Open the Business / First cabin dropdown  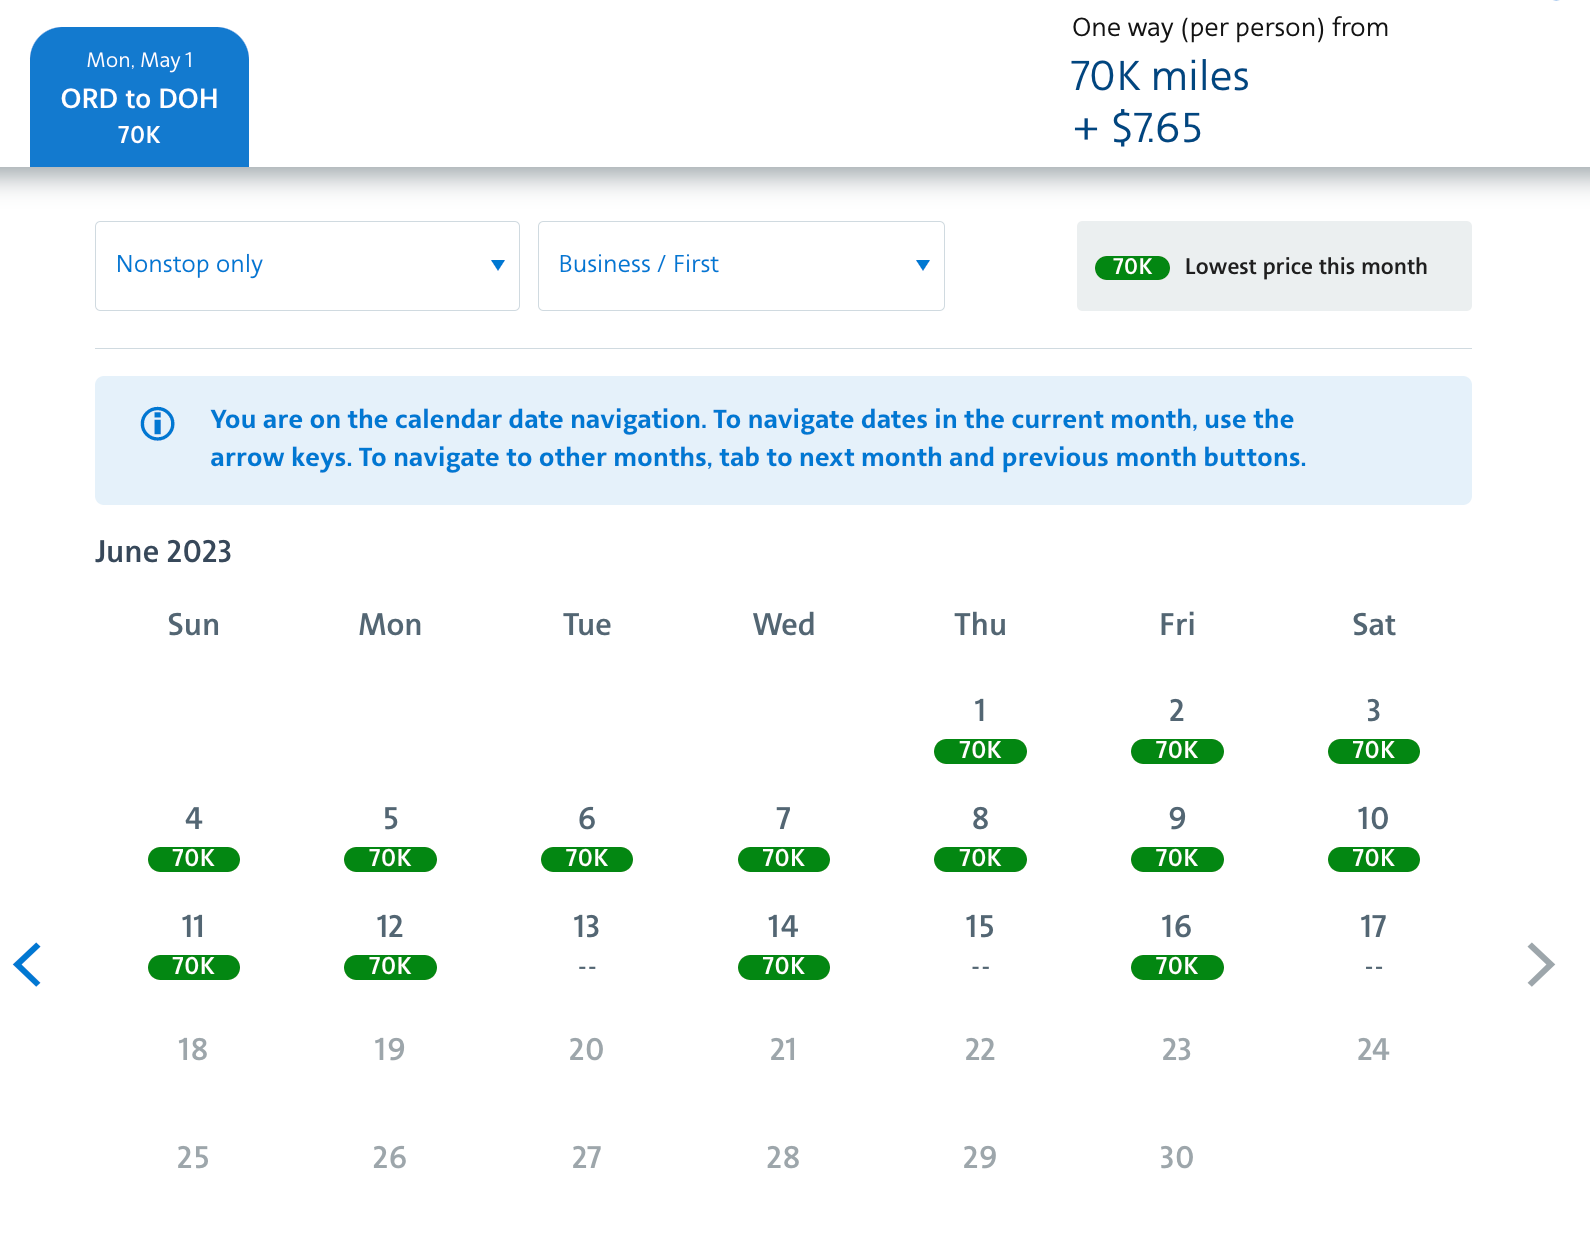pos(741,266)
